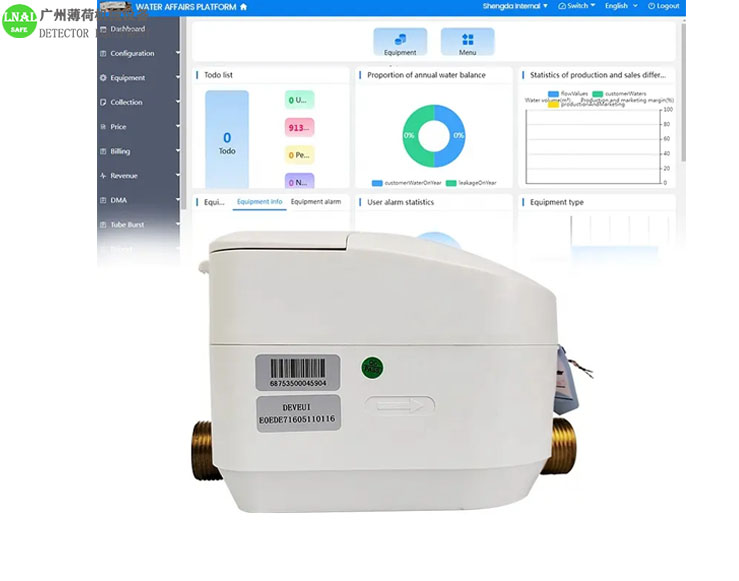Click the Equipment type panel title
Viewport: 739px width, 581px height.
coord(557,202)
